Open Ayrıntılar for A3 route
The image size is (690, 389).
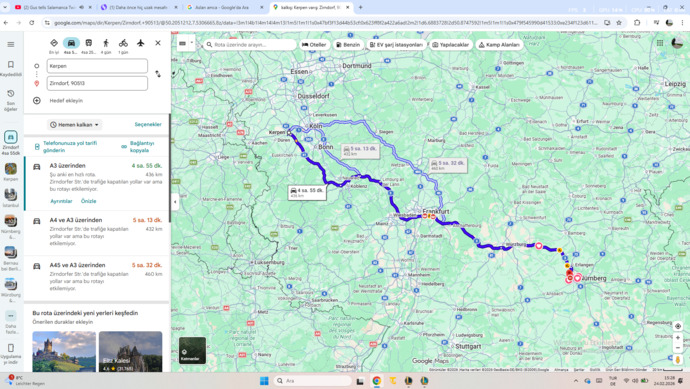[x=61, y=201]
